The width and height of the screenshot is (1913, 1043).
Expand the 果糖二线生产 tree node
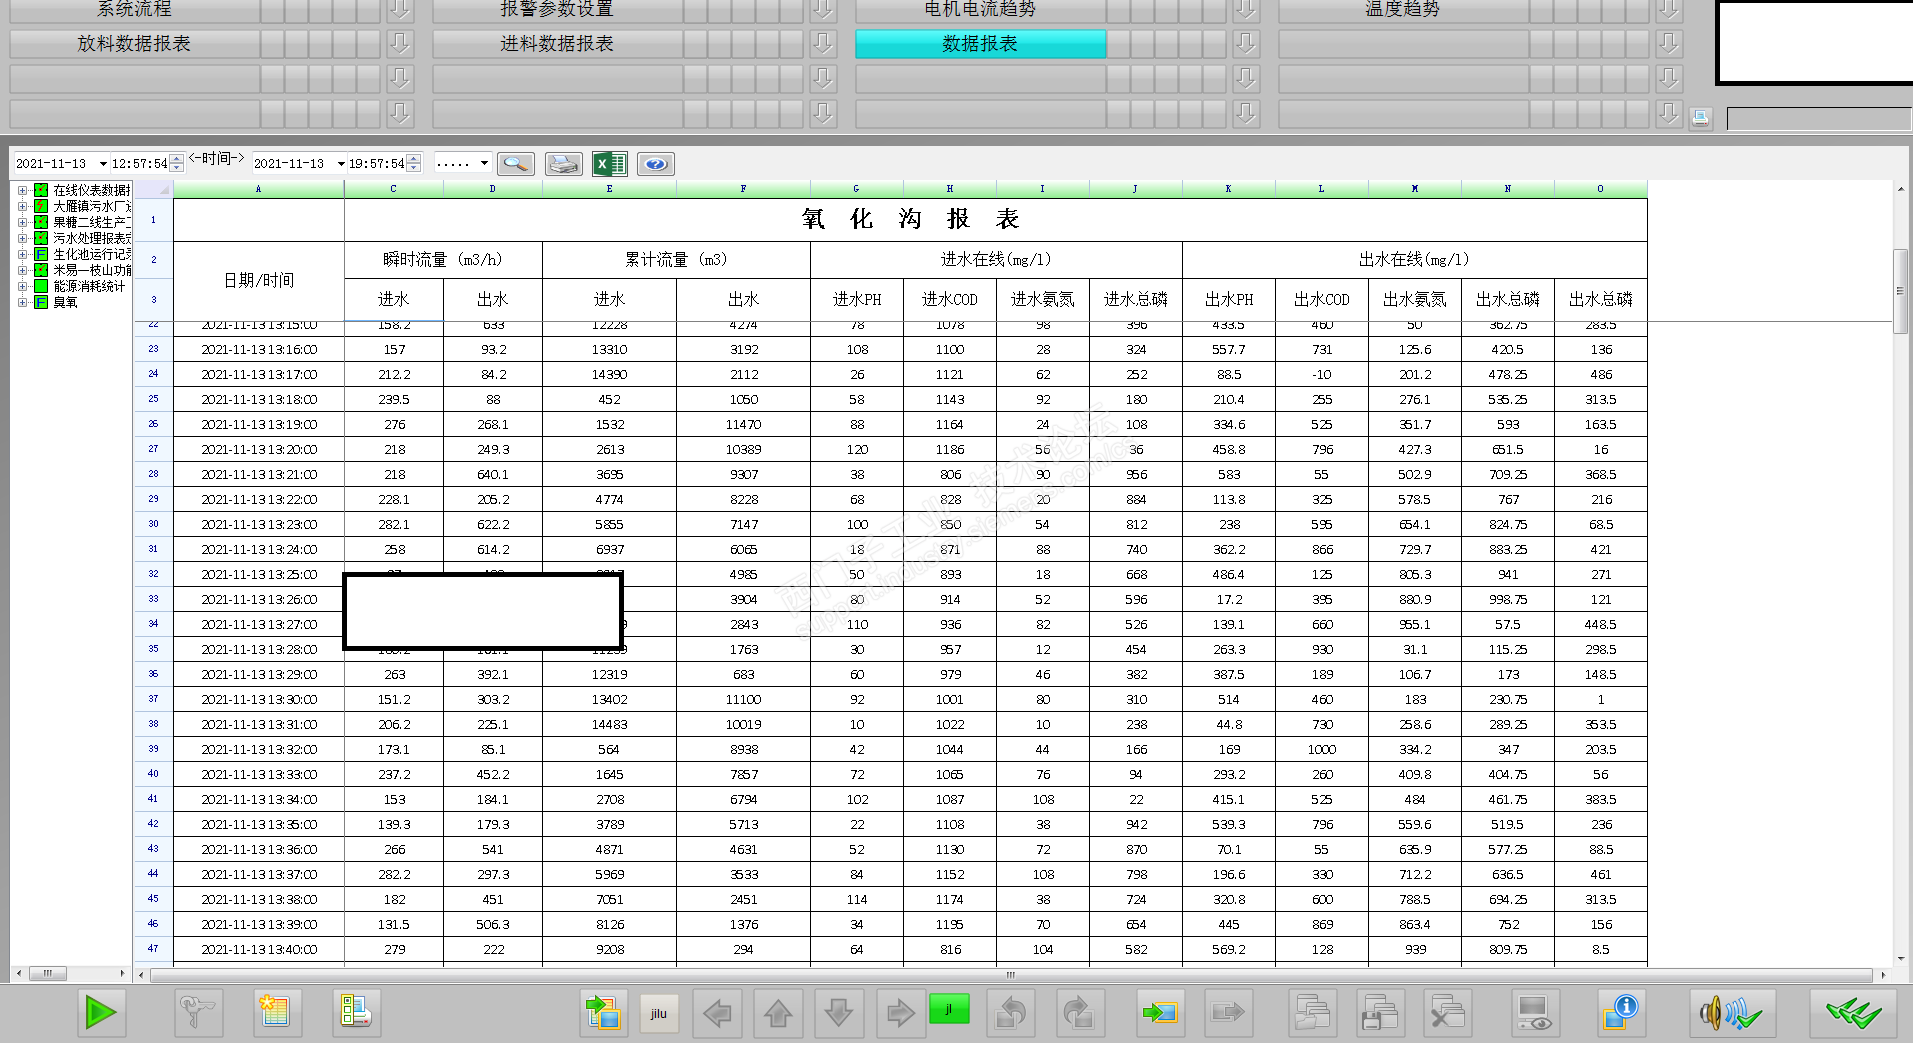click(x=22, y=222)
